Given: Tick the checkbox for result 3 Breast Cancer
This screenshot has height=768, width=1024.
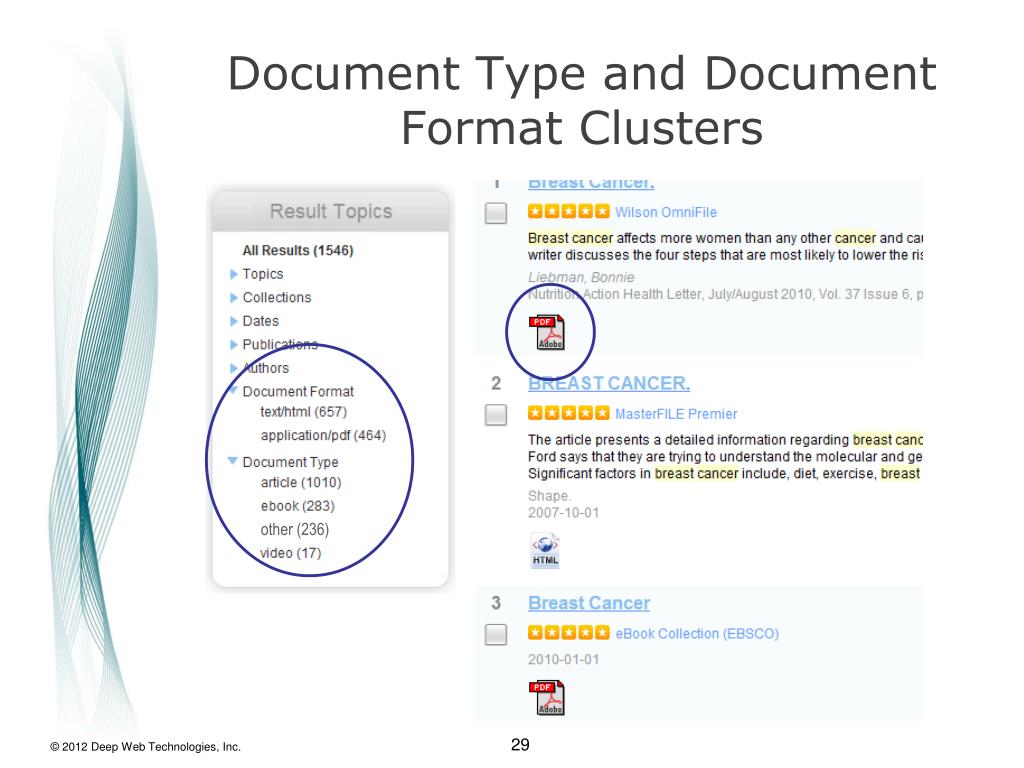Looking at the screenshot, I should pyautogui.click(x=496, y=634).
